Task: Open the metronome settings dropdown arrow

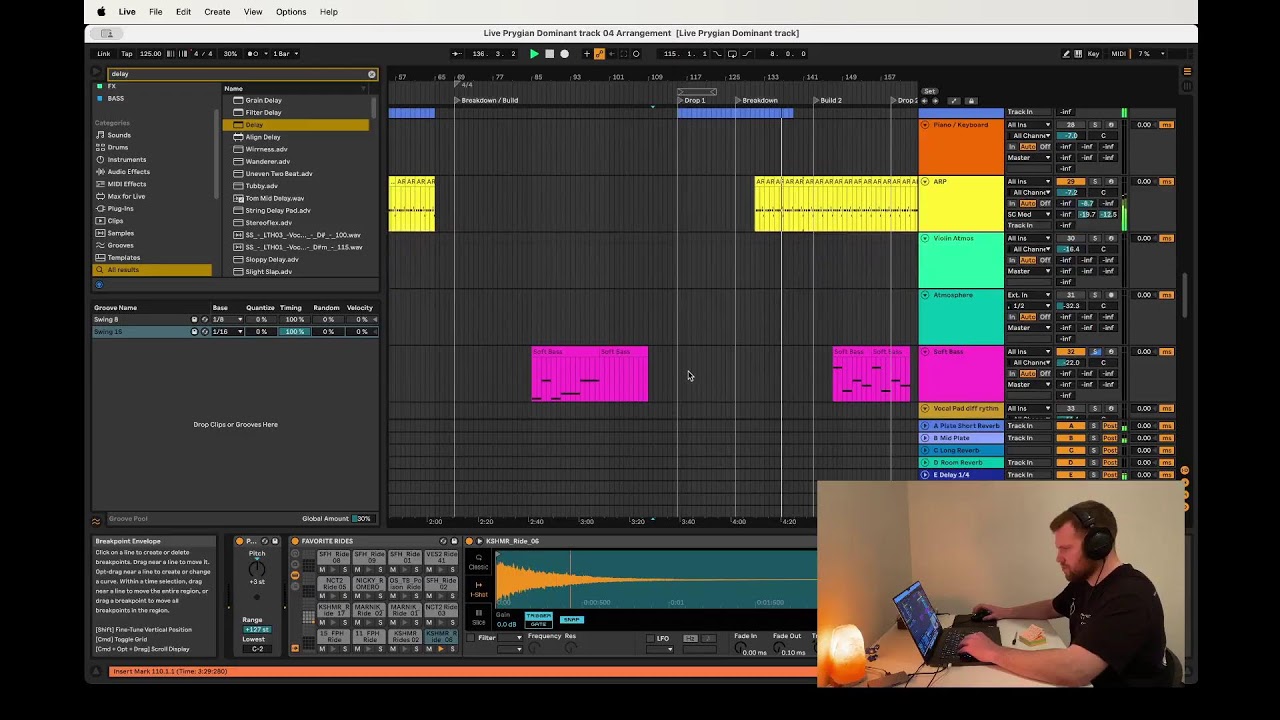Action: [264, 54]
